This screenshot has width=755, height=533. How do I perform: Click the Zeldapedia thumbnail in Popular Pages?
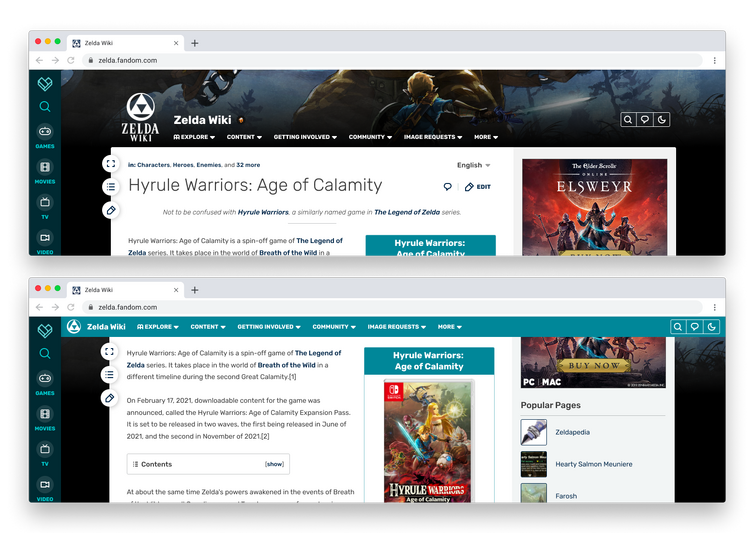pos(534,432)
